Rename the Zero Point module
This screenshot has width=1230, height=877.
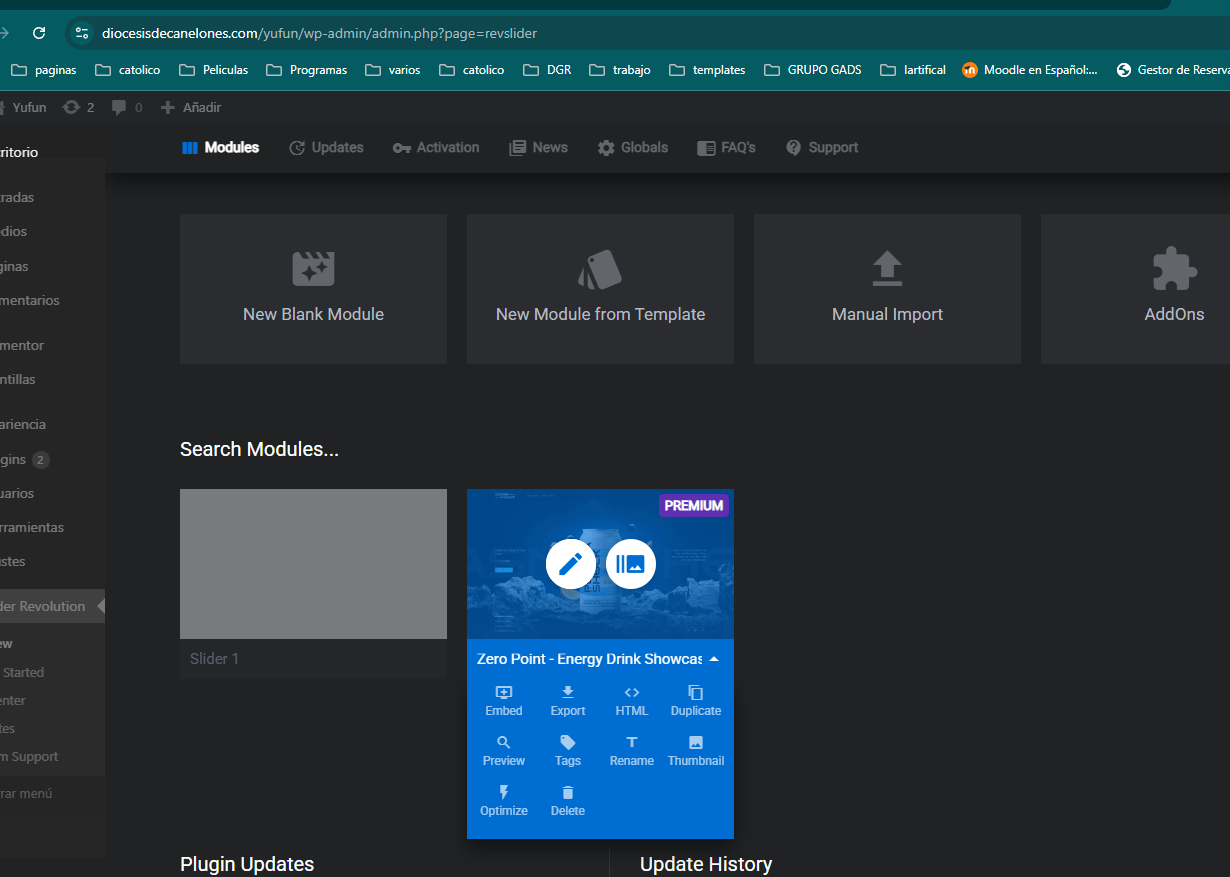[632, 751]
